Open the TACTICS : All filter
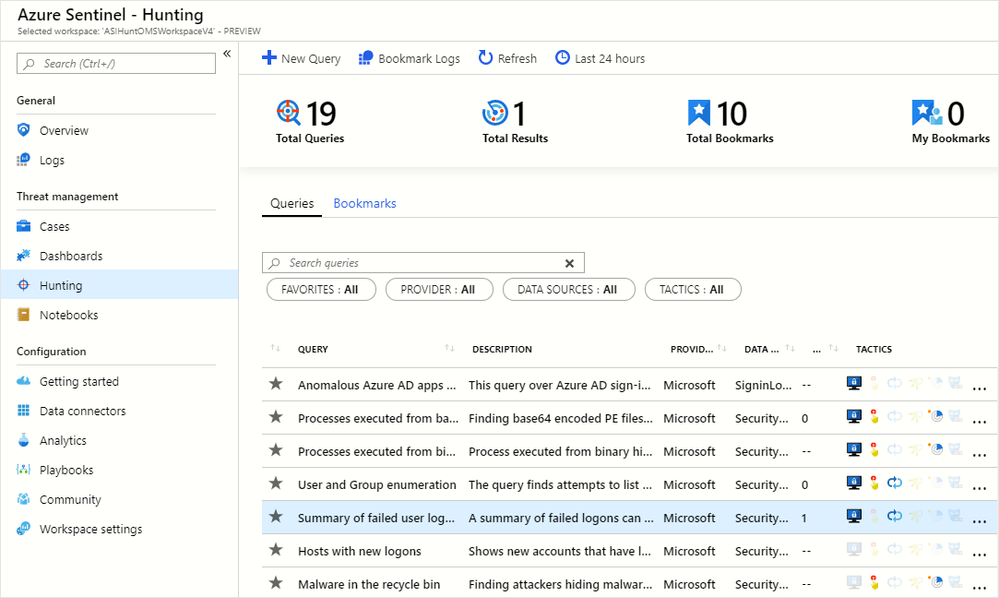The height and width of the screenshot is (598, 999). [693, 289]
